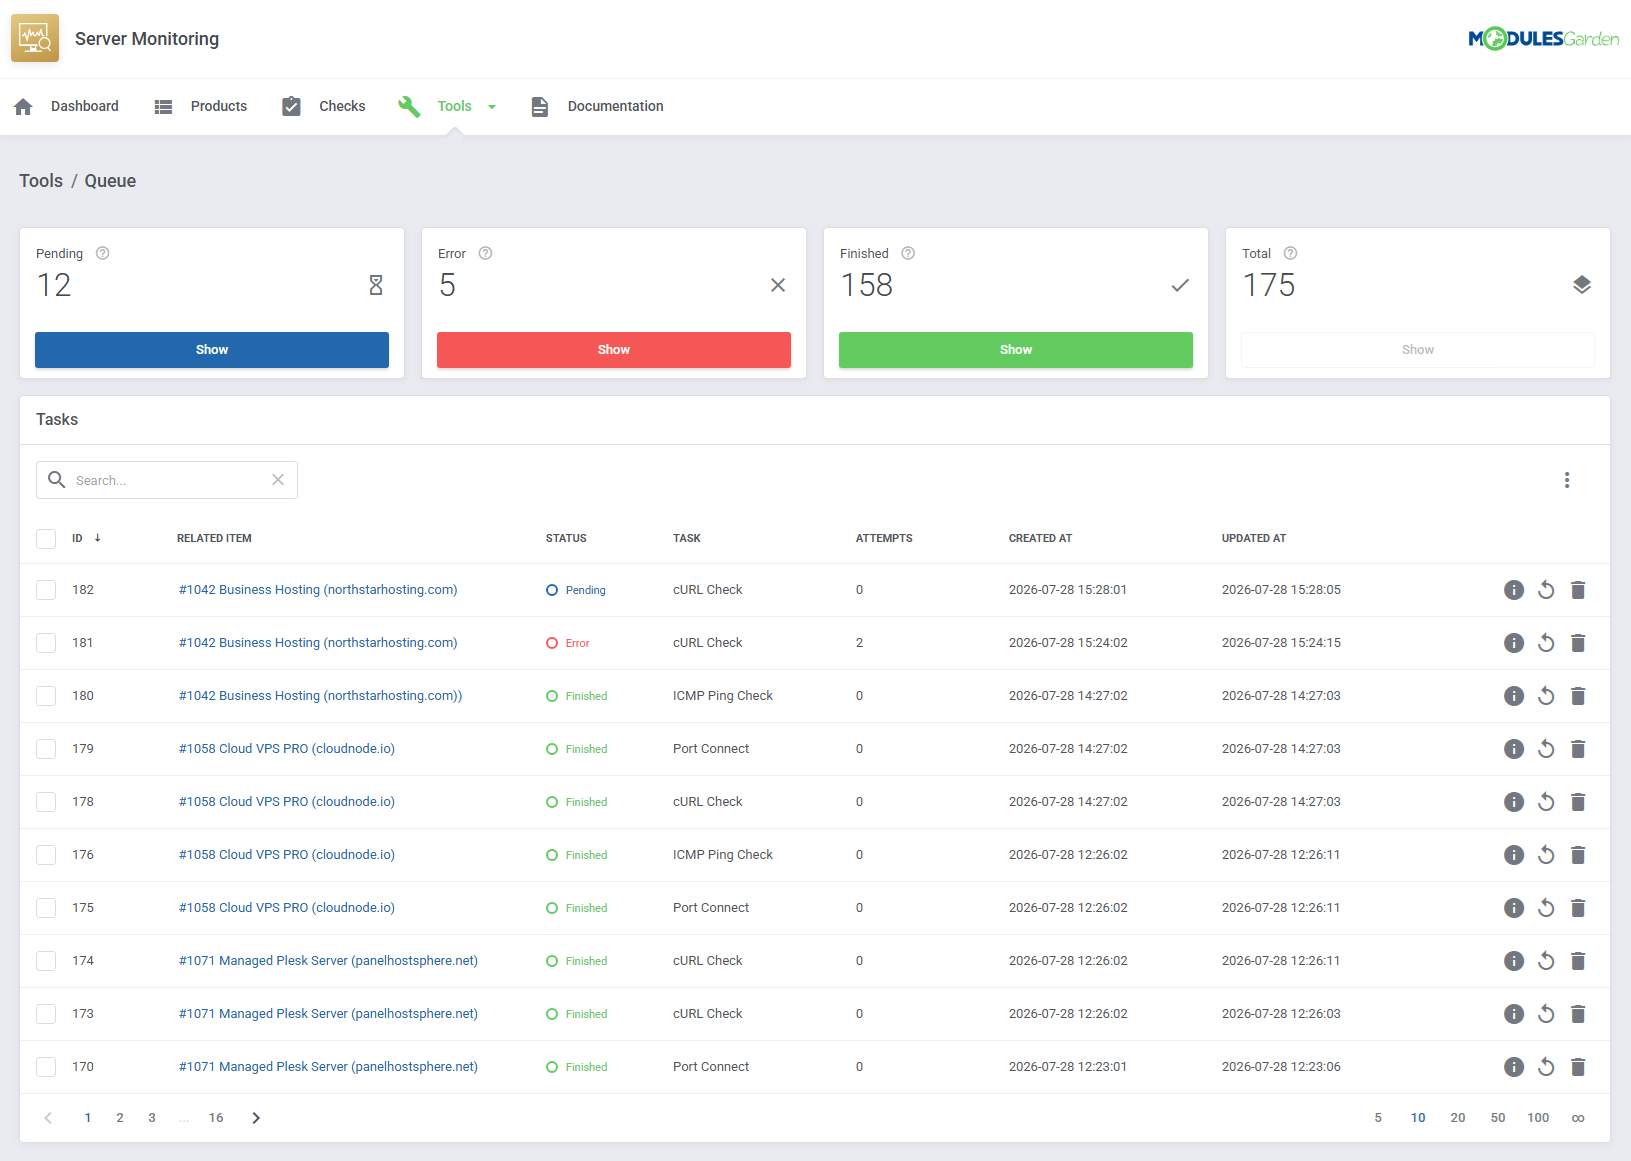The width and height of the screenshot is (1631, 1161).
Task: Check the box for task 179
Action: pyautogui.click(x=46, y=749)
